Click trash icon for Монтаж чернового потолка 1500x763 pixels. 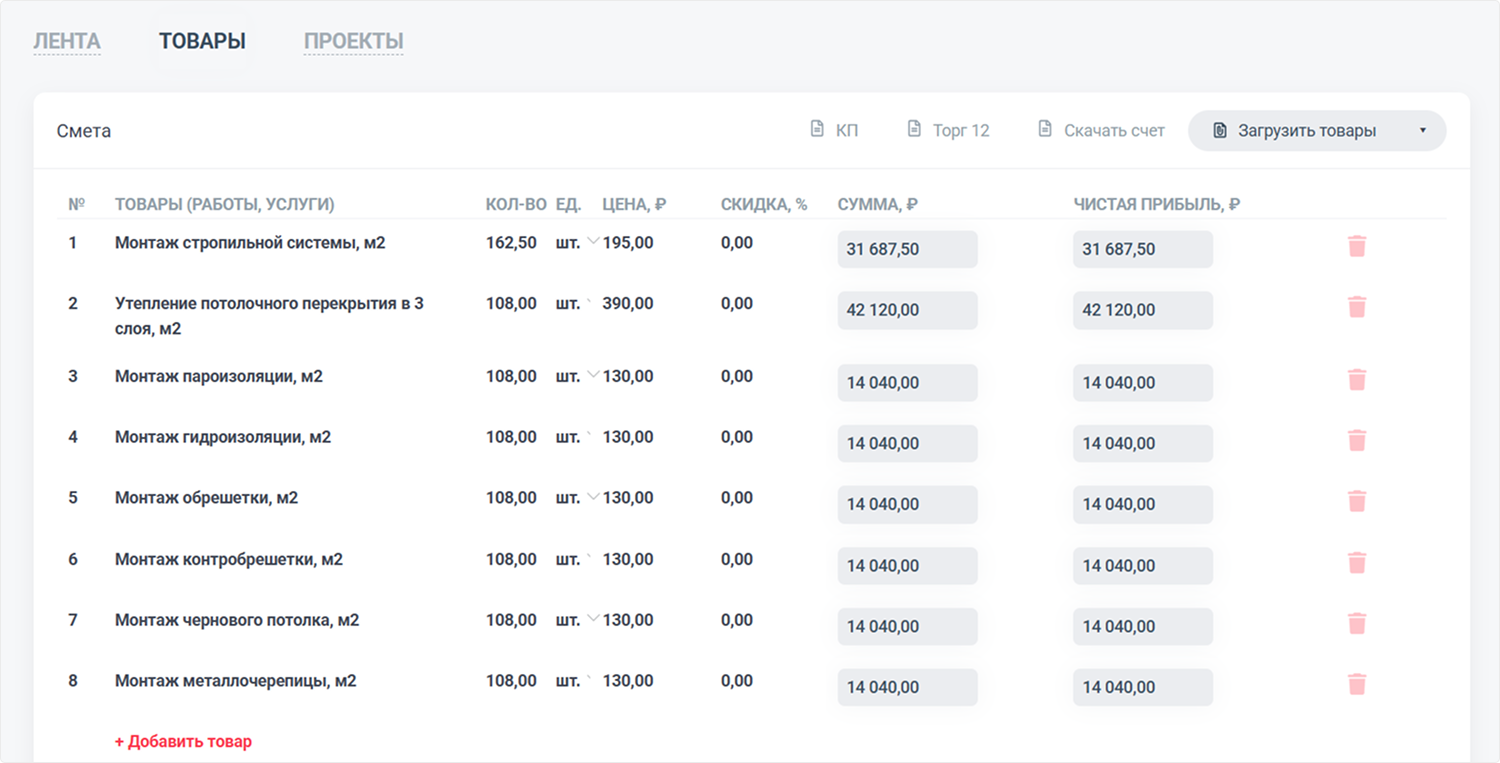1356,624
